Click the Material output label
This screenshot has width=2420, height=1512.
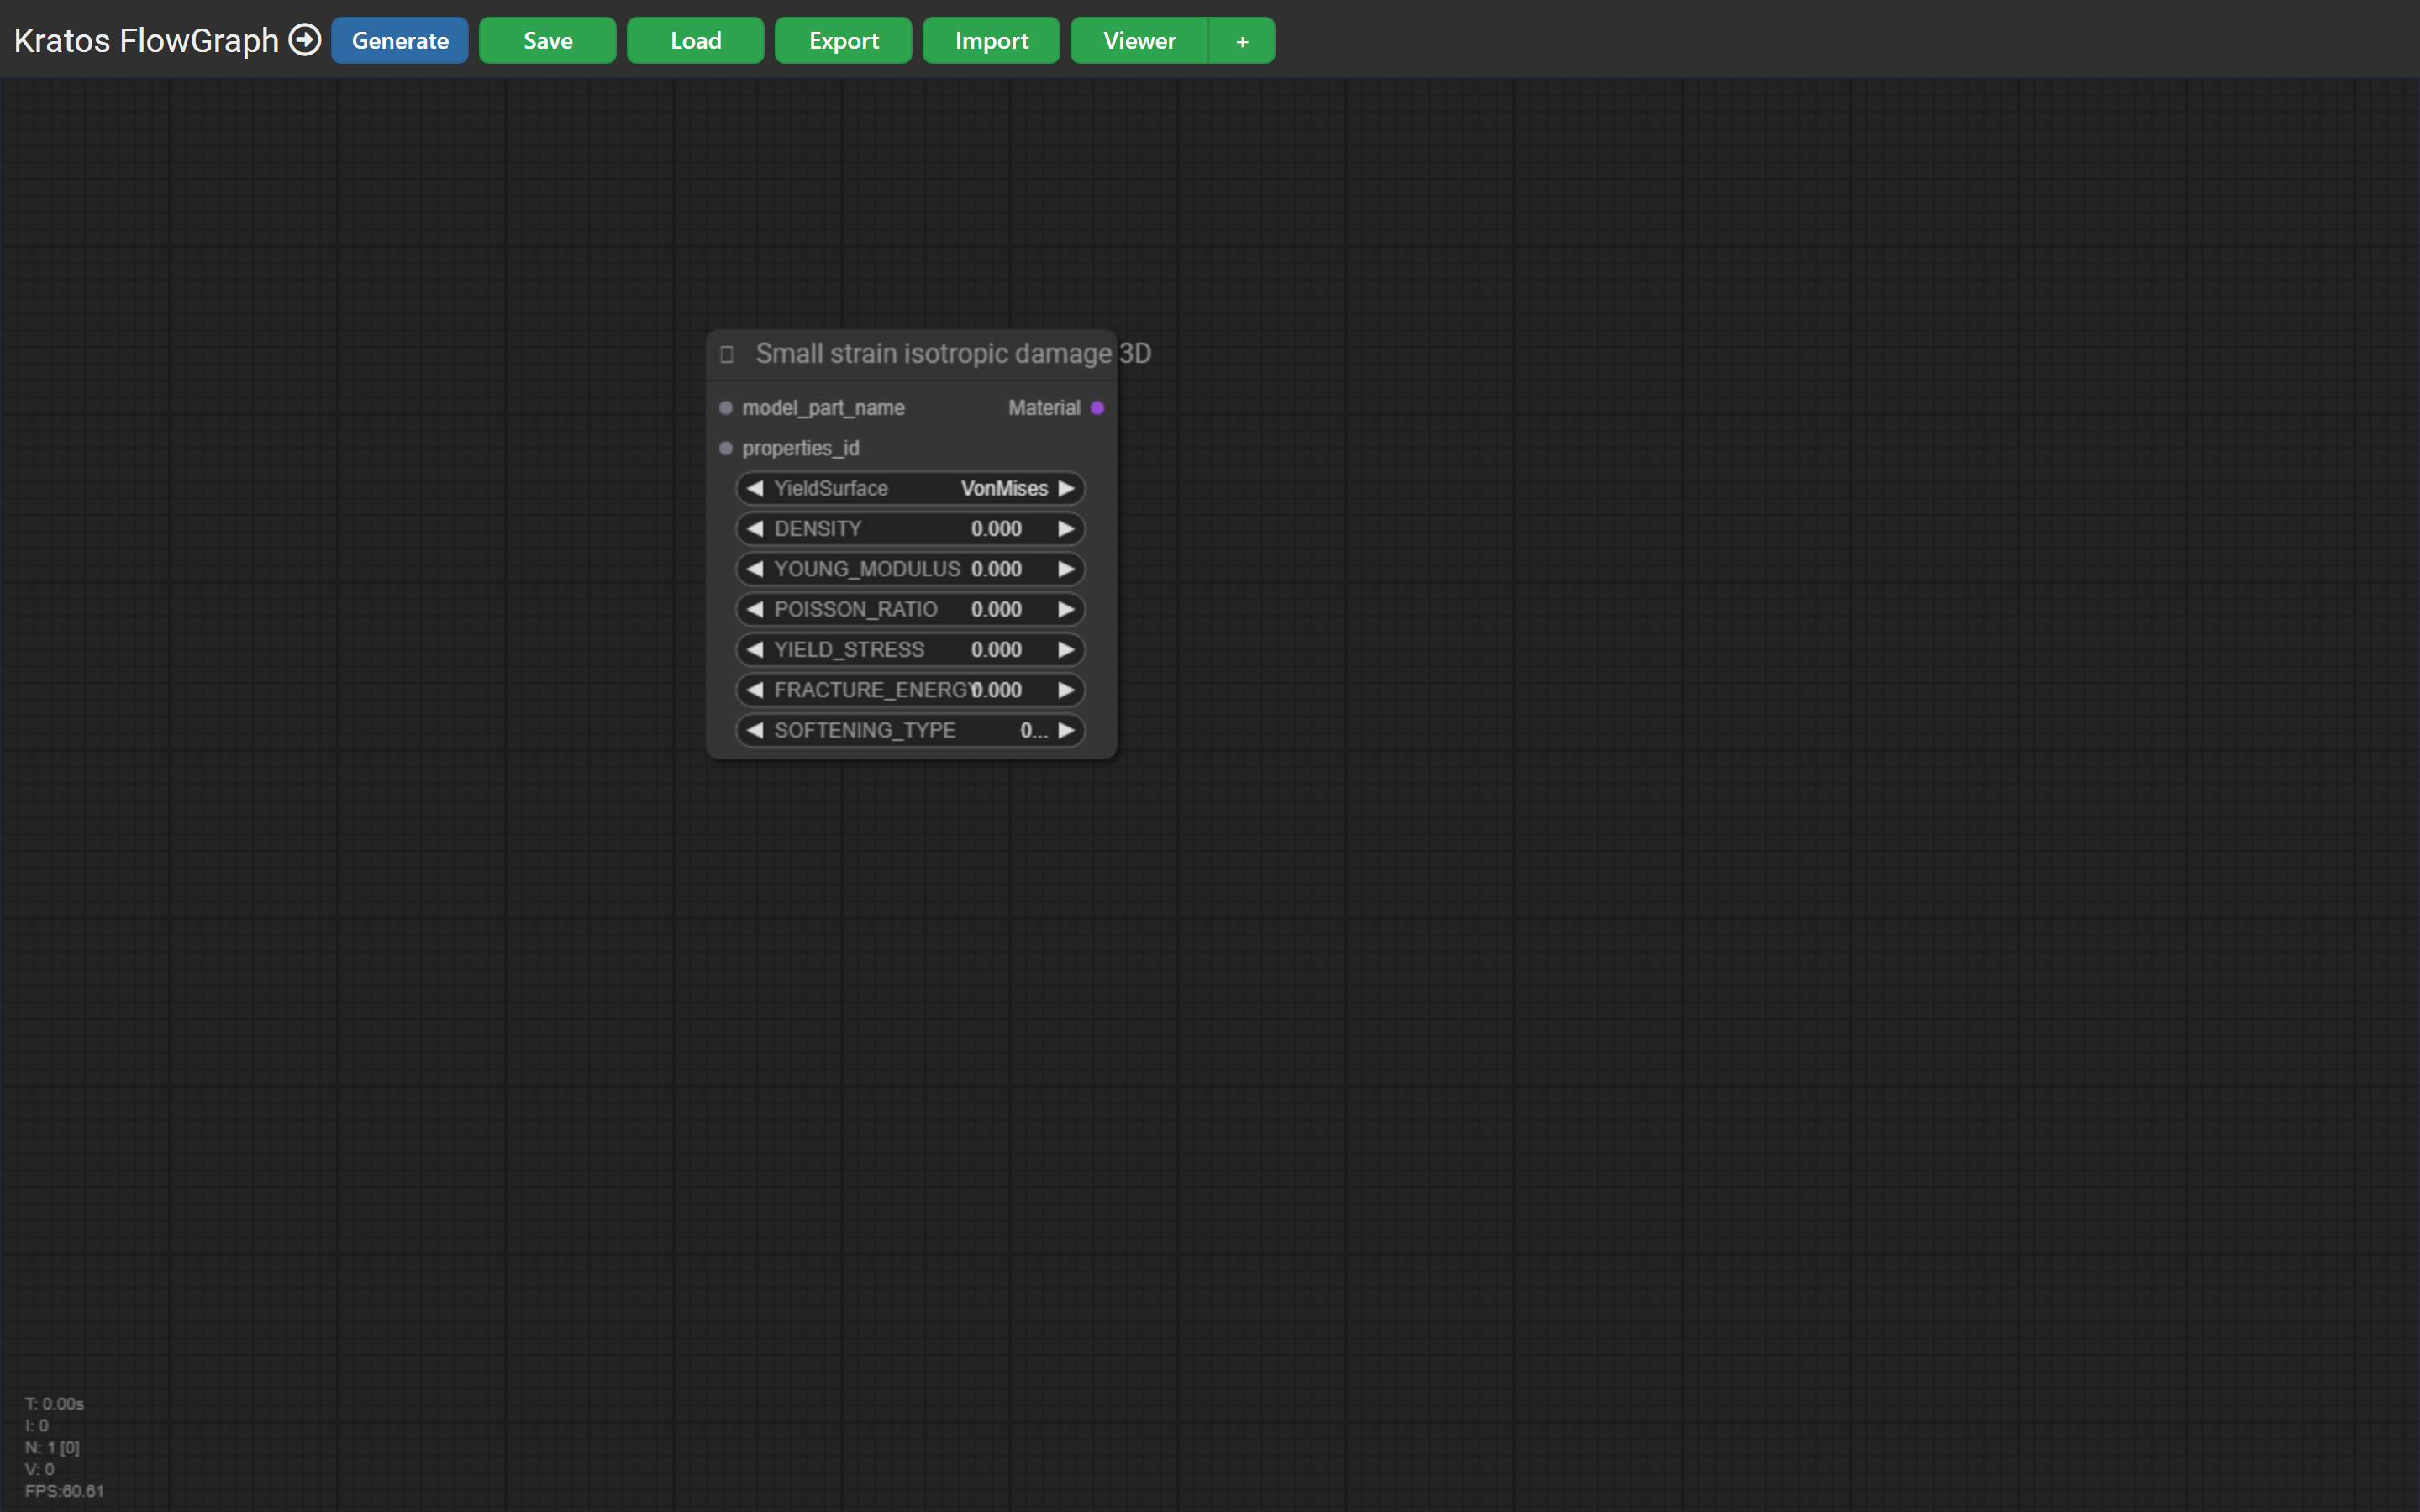coord(1044,408)
